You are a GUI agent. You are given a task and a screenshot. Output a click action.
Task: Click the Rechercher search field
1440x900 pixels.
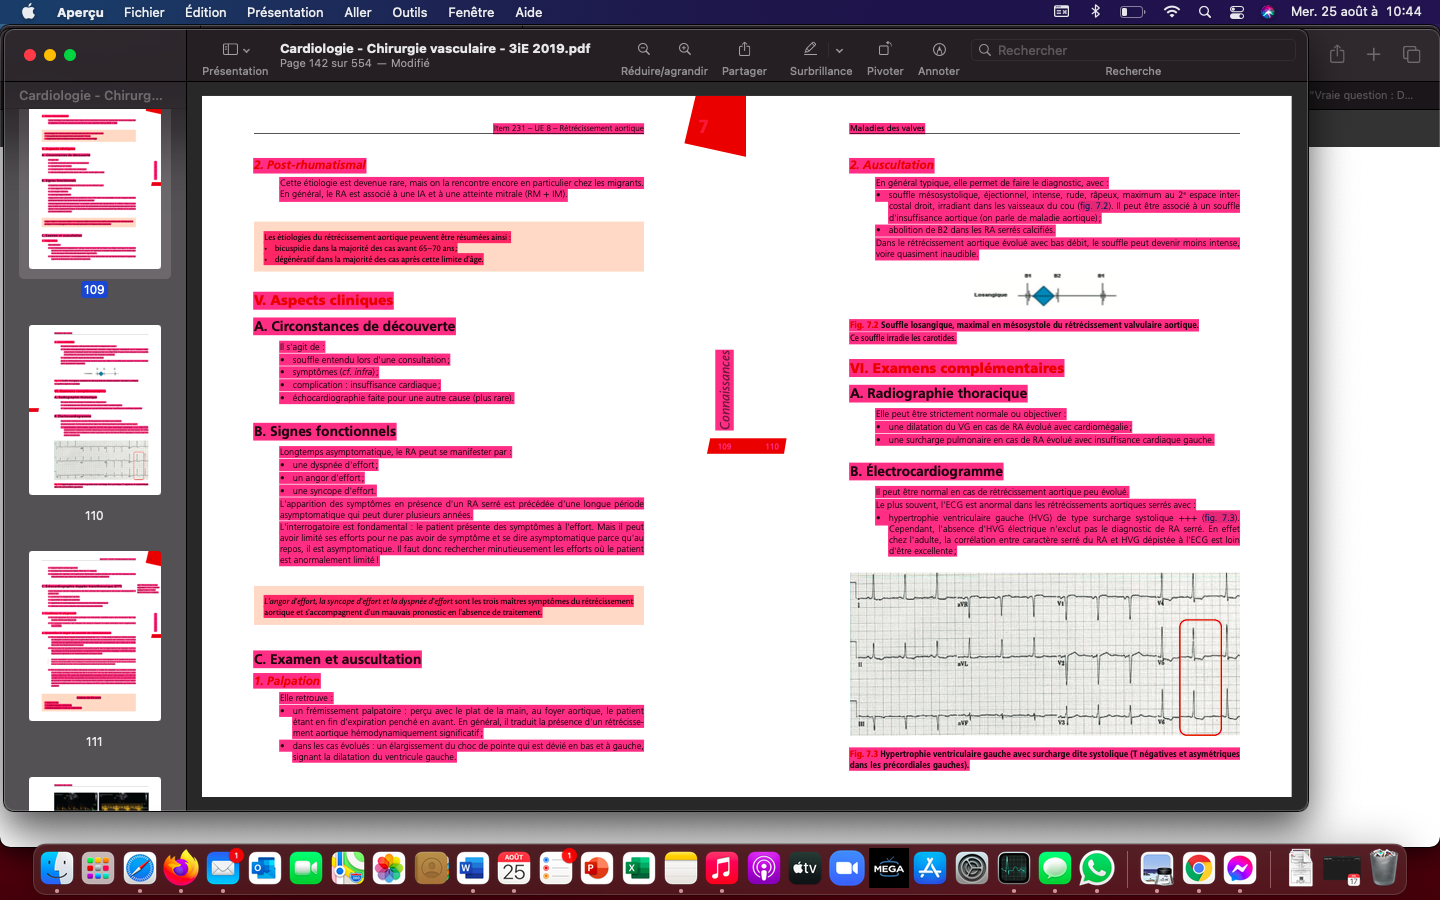coord(1133,50)
